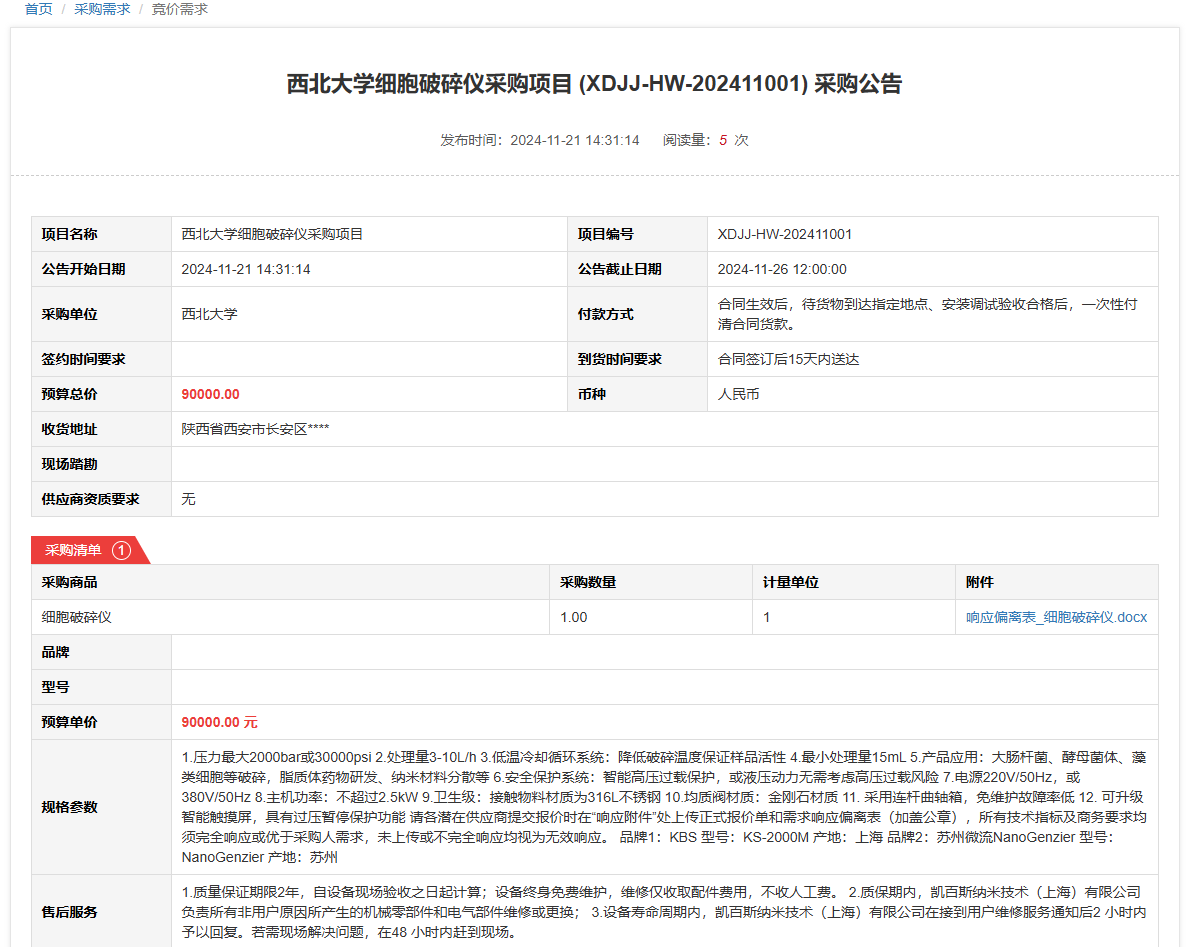The height and width of the screenshot is (947, 1195).
Task: Click the 采购公告 page title heading
Action: (594, 84)
